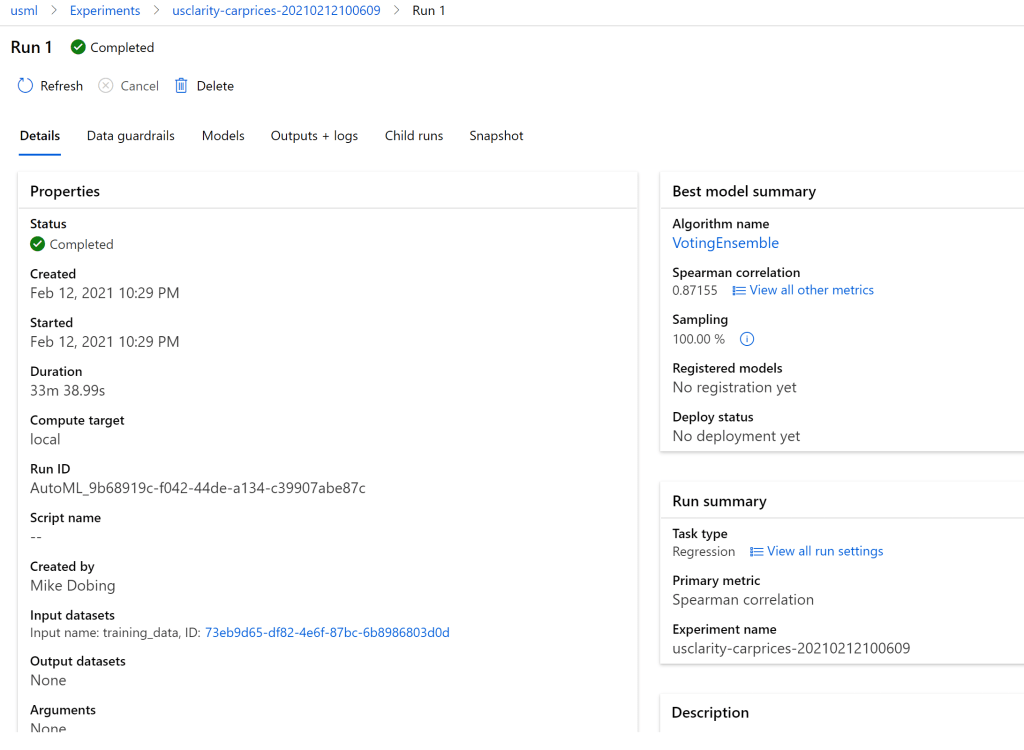Click the list icon beside View all run settings
Image resolution: width=1024 pixels, height=750 pixels.
(x=757, y=552)
